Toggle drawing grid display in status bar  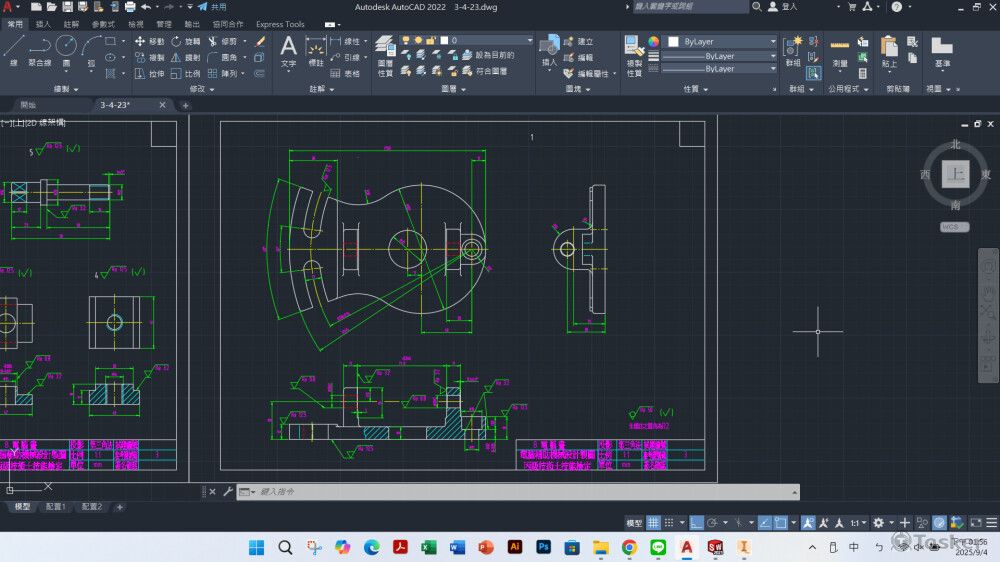[653, 522]
